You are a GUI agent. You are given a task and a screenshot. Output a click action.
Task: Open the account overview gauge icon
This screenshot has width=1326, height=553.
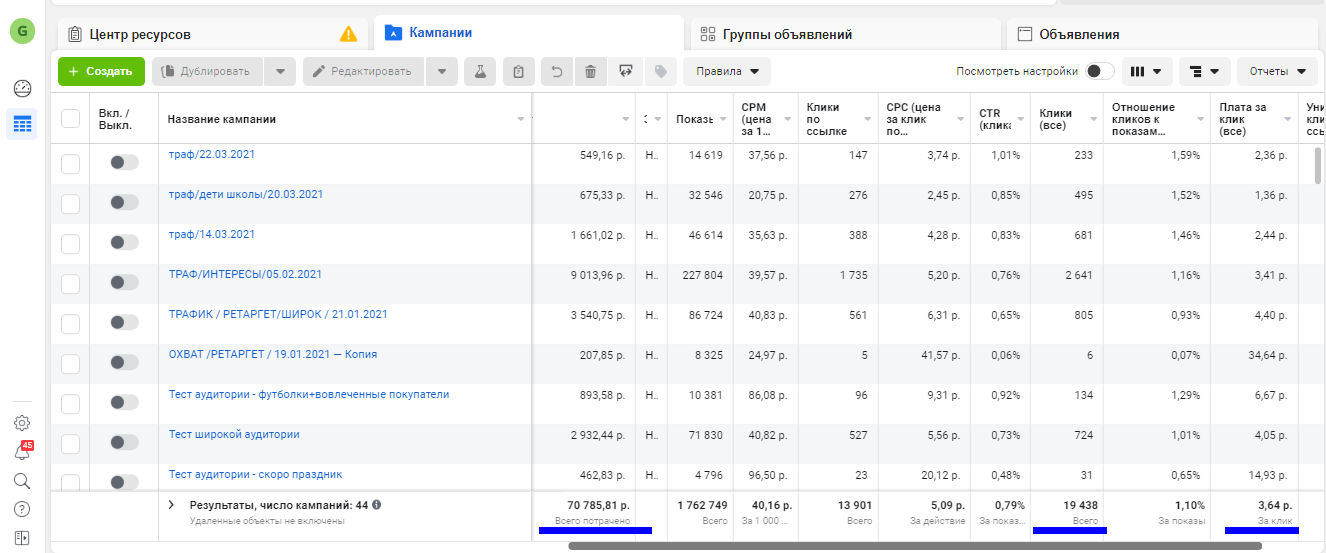22,88
